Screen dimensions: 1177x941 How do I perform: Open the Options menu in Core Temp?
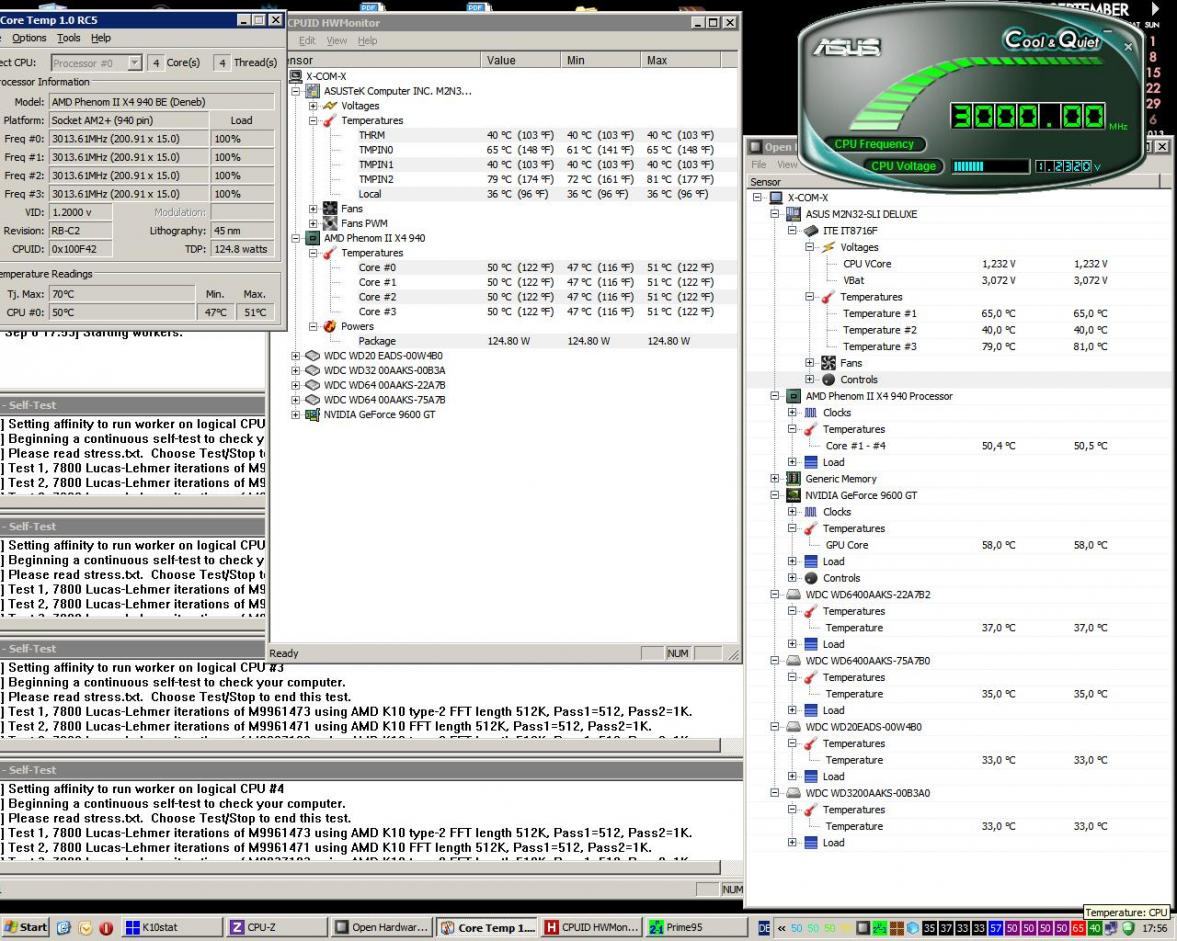29,38
